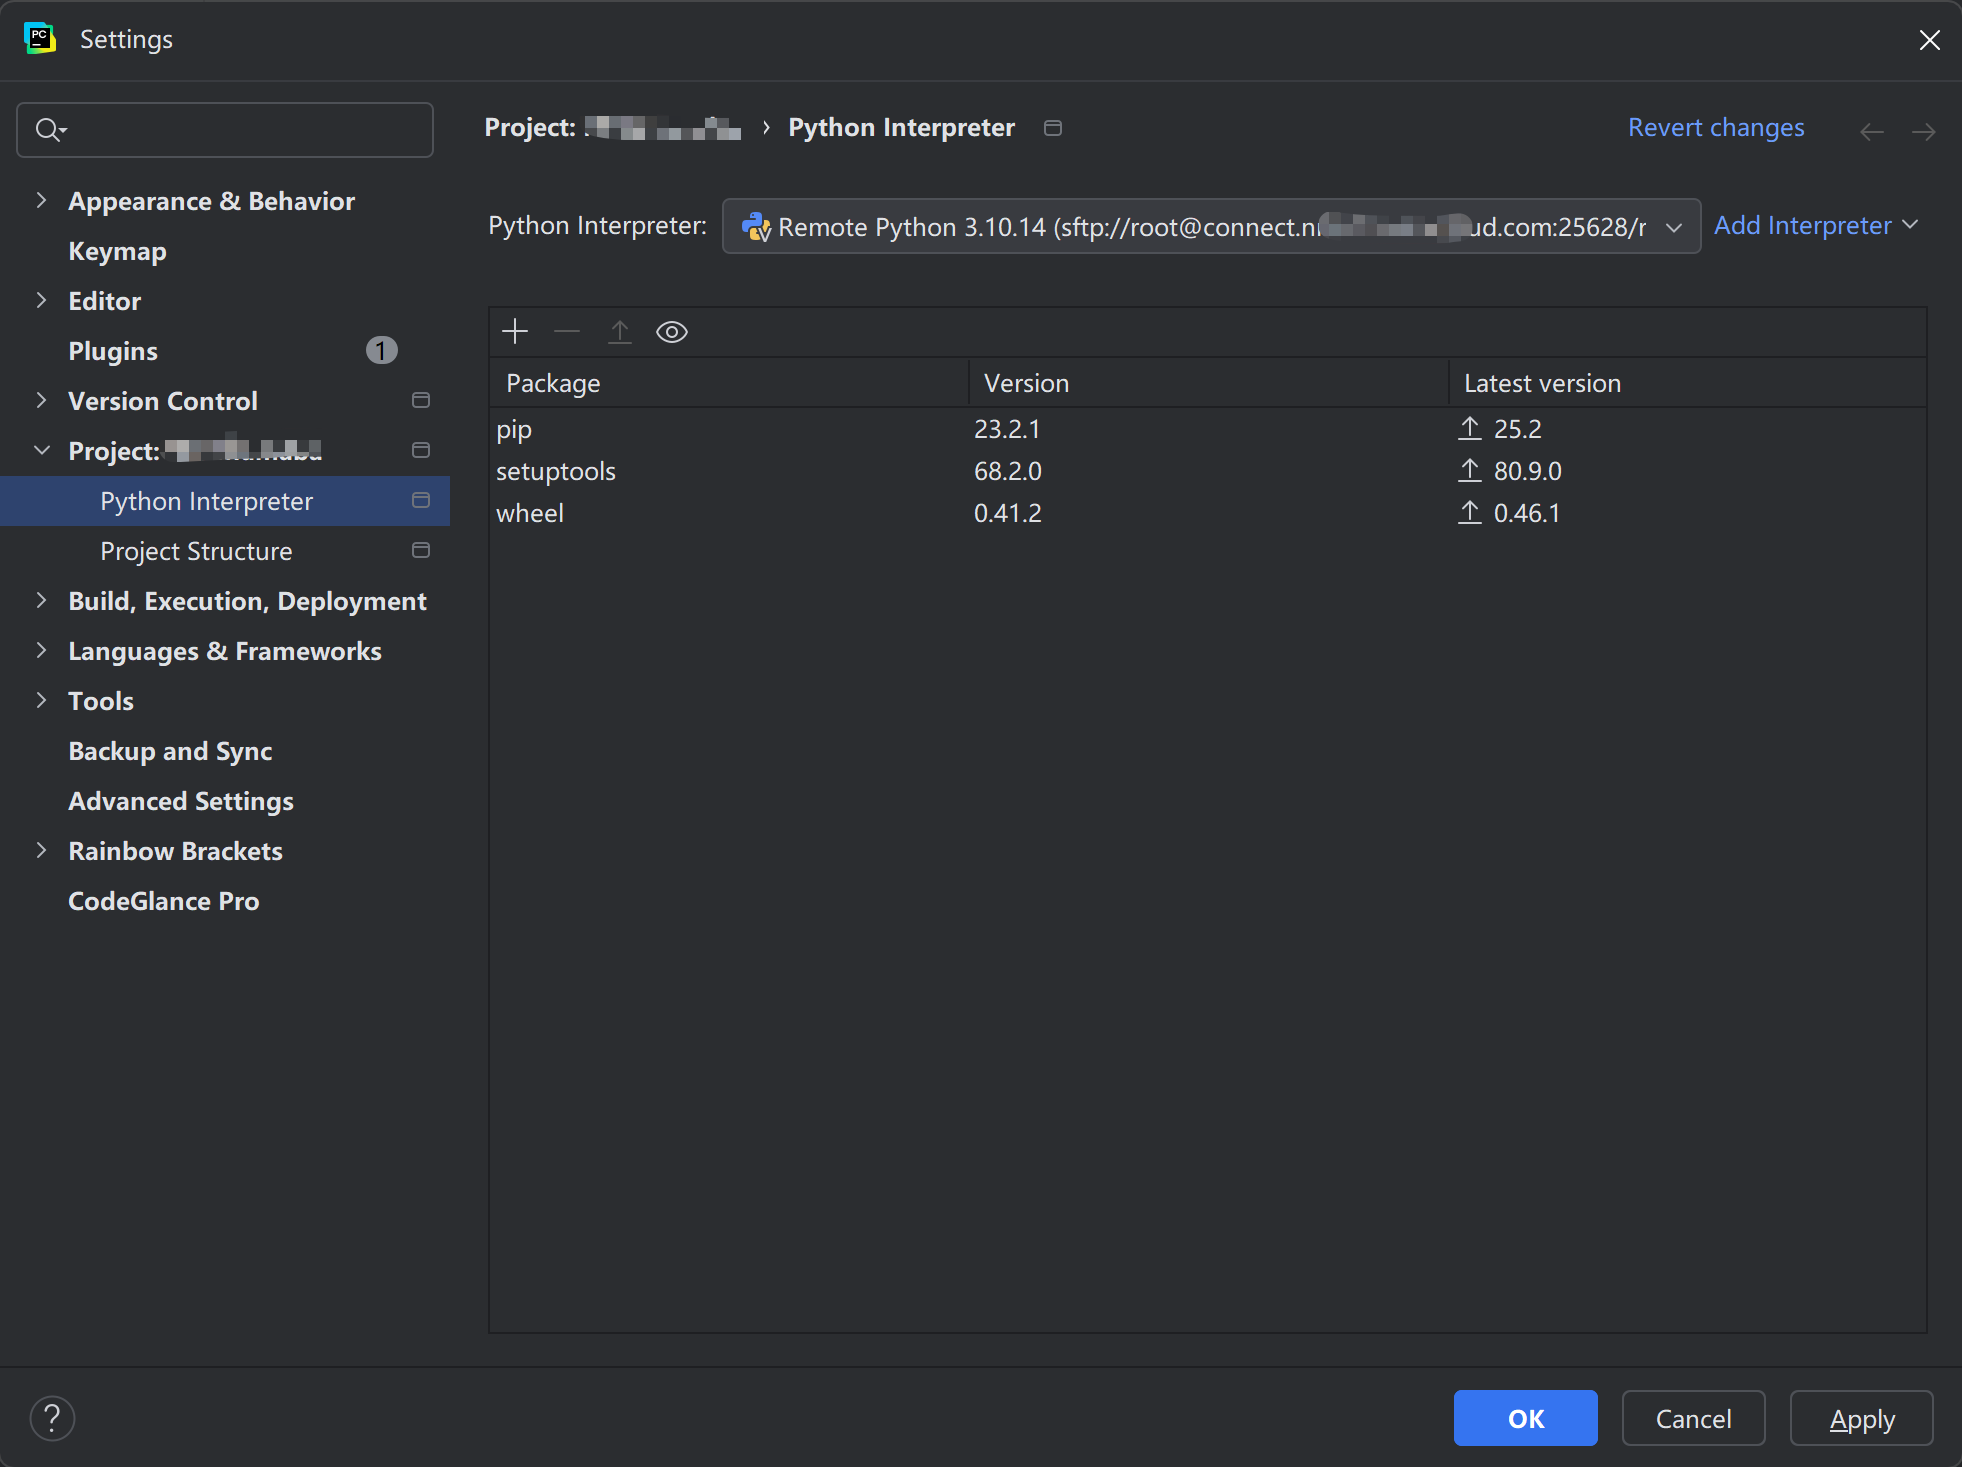Click the uninstall package minus icon
The image size is (1962, 1467).
pos(567,332)
